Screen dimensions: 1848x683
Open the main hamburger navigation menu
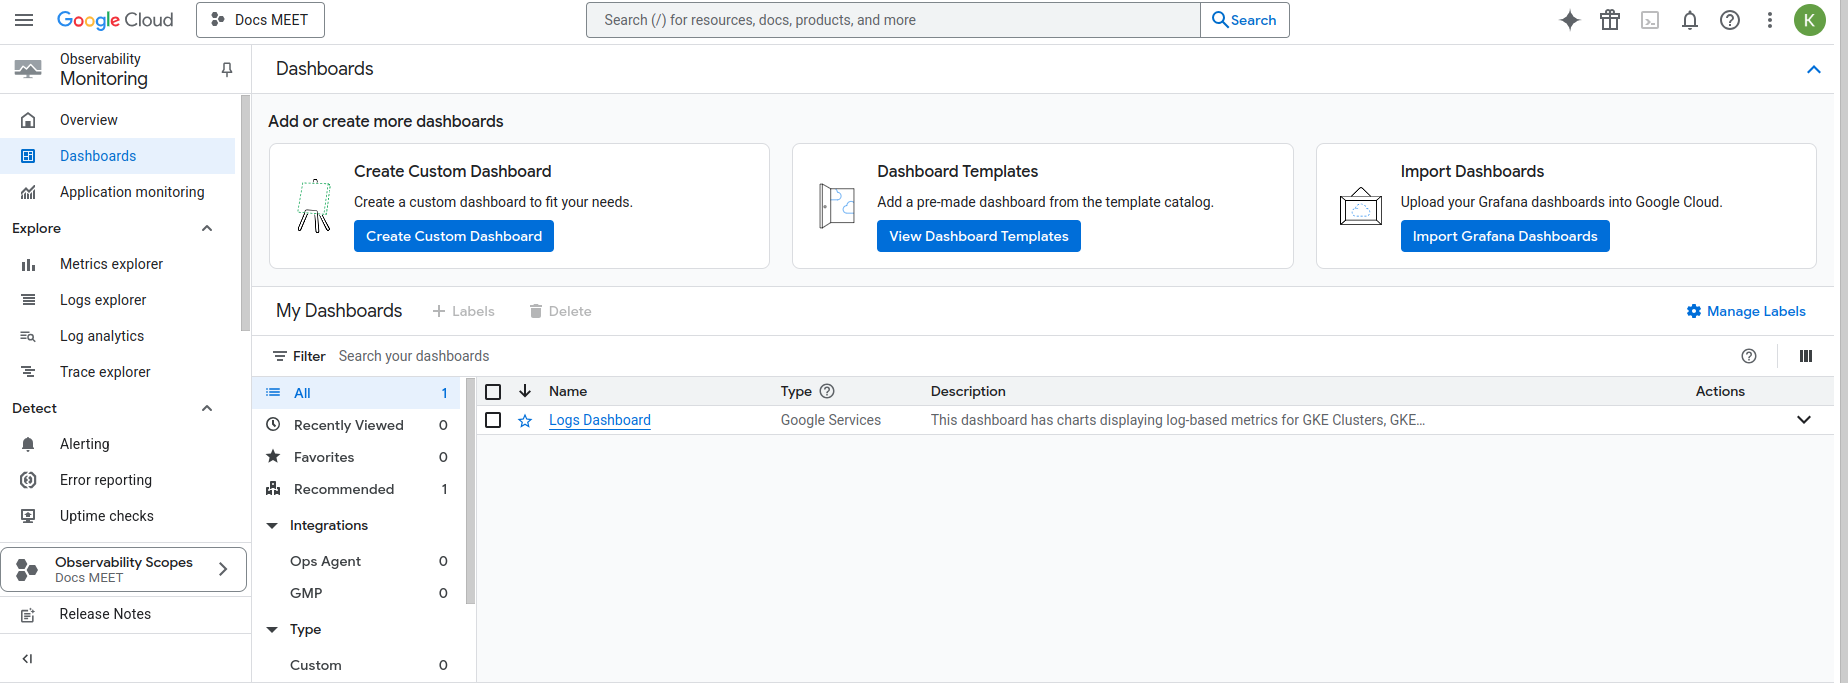pyautogui.click(x=24, y=20)
